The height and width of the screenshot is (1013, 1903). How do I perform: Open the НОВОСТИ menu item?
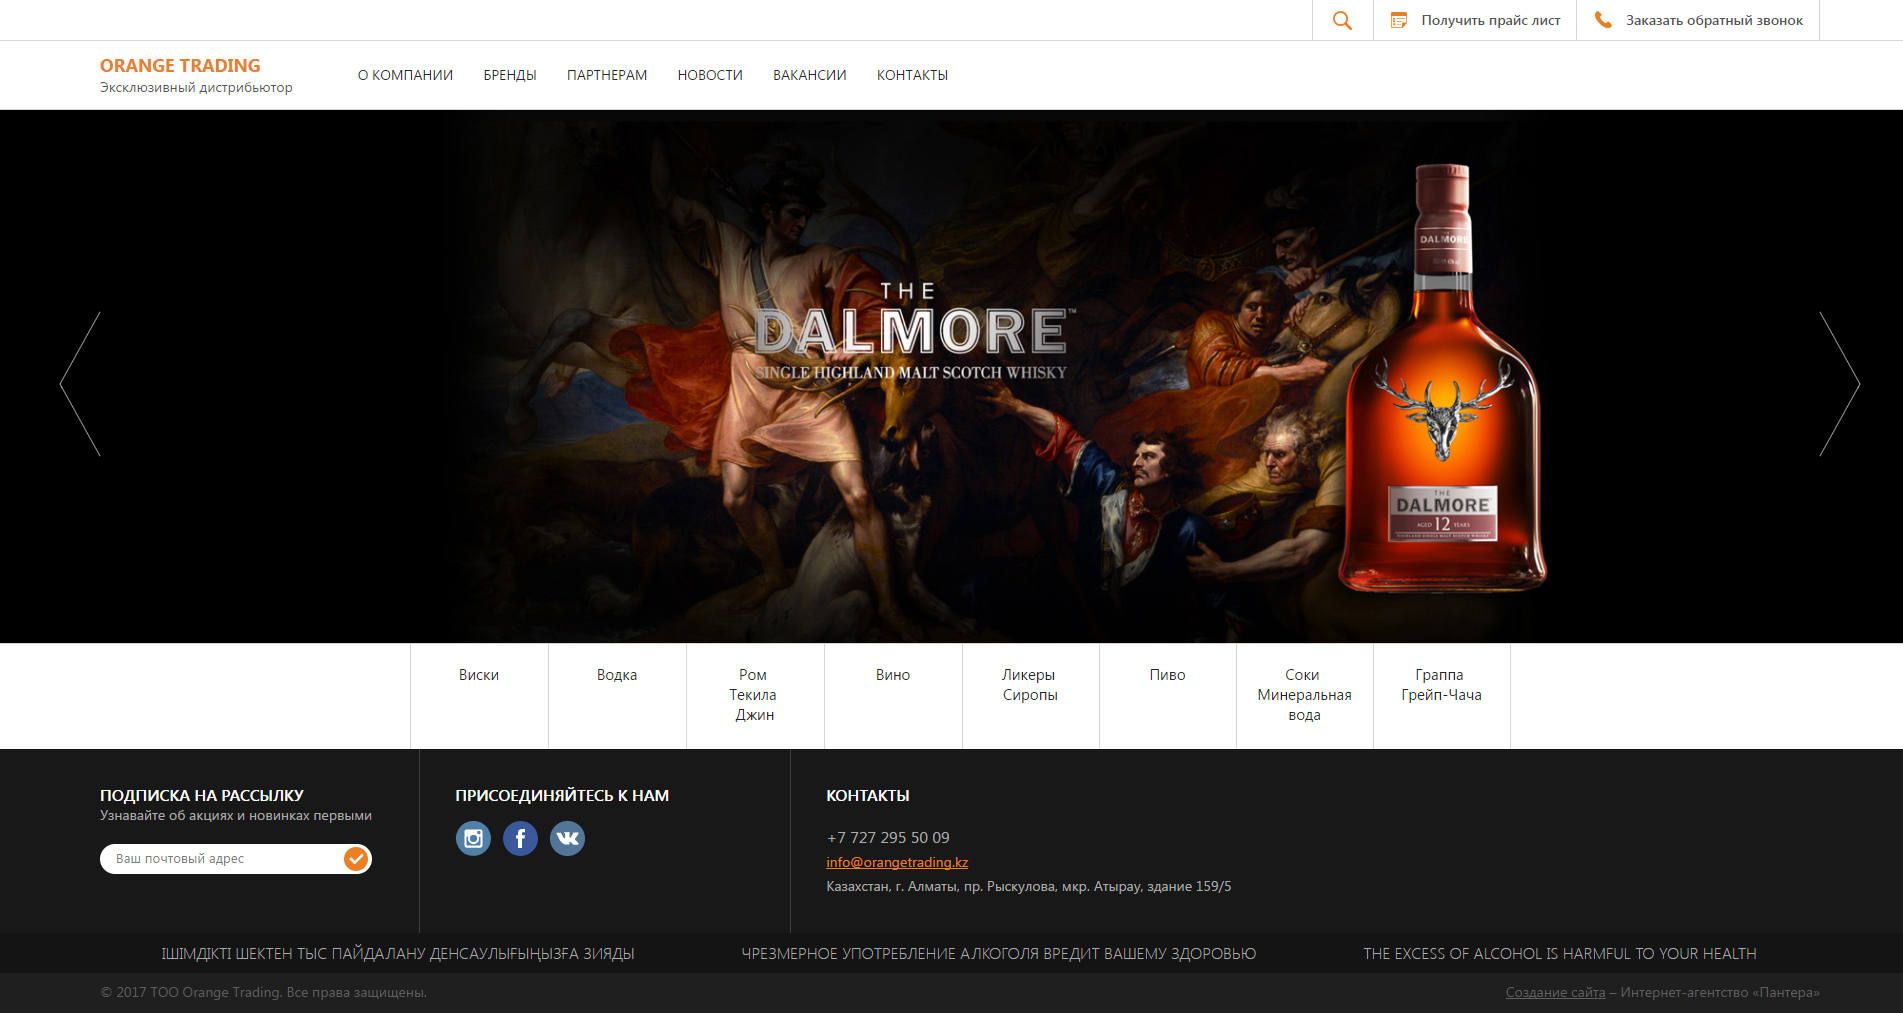pyautogui.click(x=710, y=75)
